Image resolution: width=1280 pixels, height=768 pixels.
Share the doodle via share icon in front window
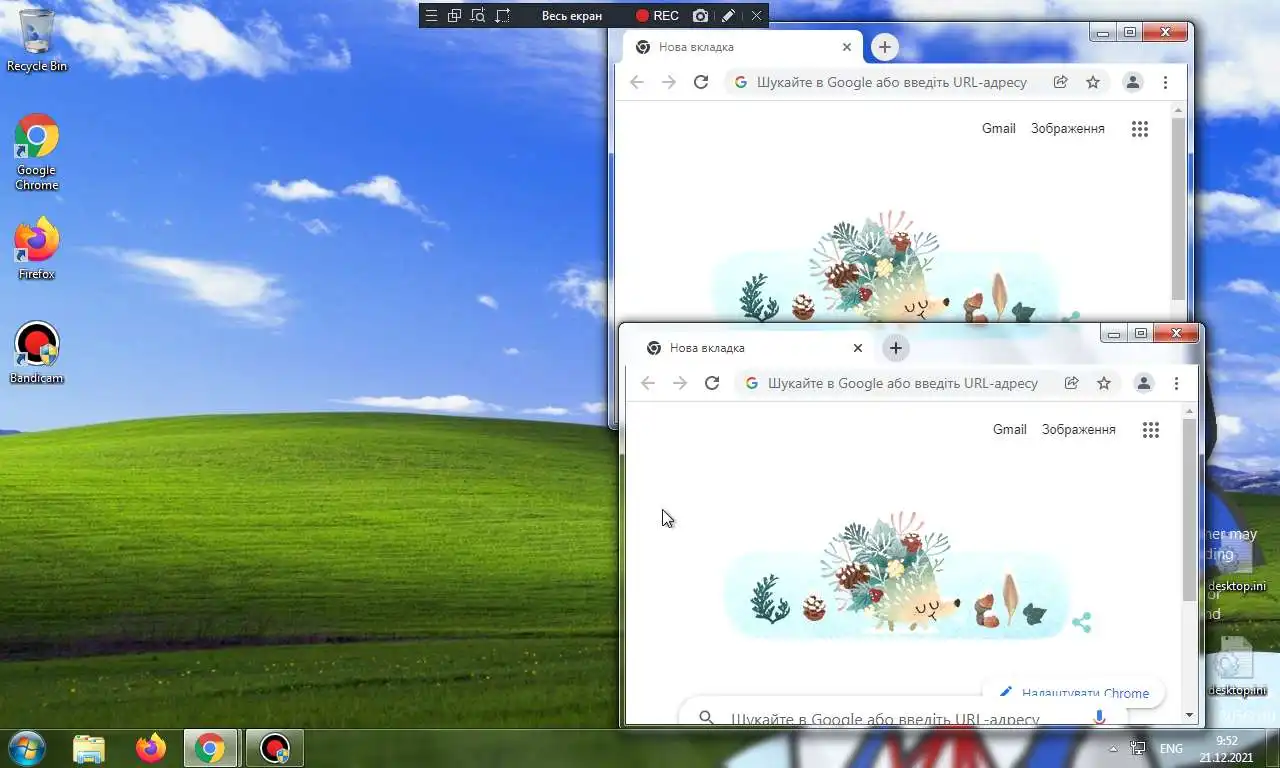[x=1081, y=623]
